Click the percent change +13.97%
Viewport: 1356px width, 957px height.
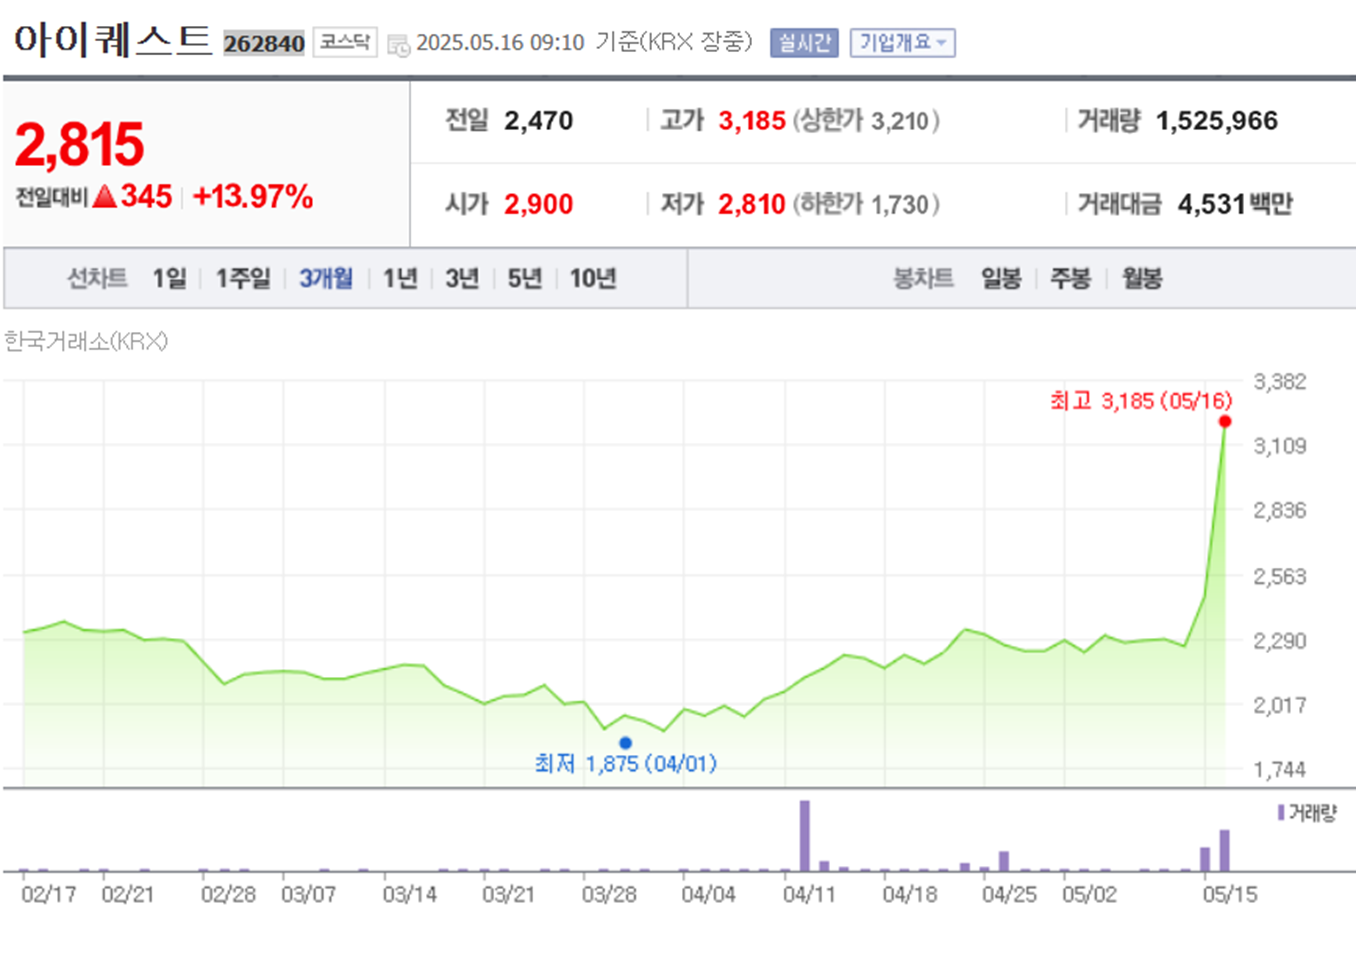[x=253, y=196]
